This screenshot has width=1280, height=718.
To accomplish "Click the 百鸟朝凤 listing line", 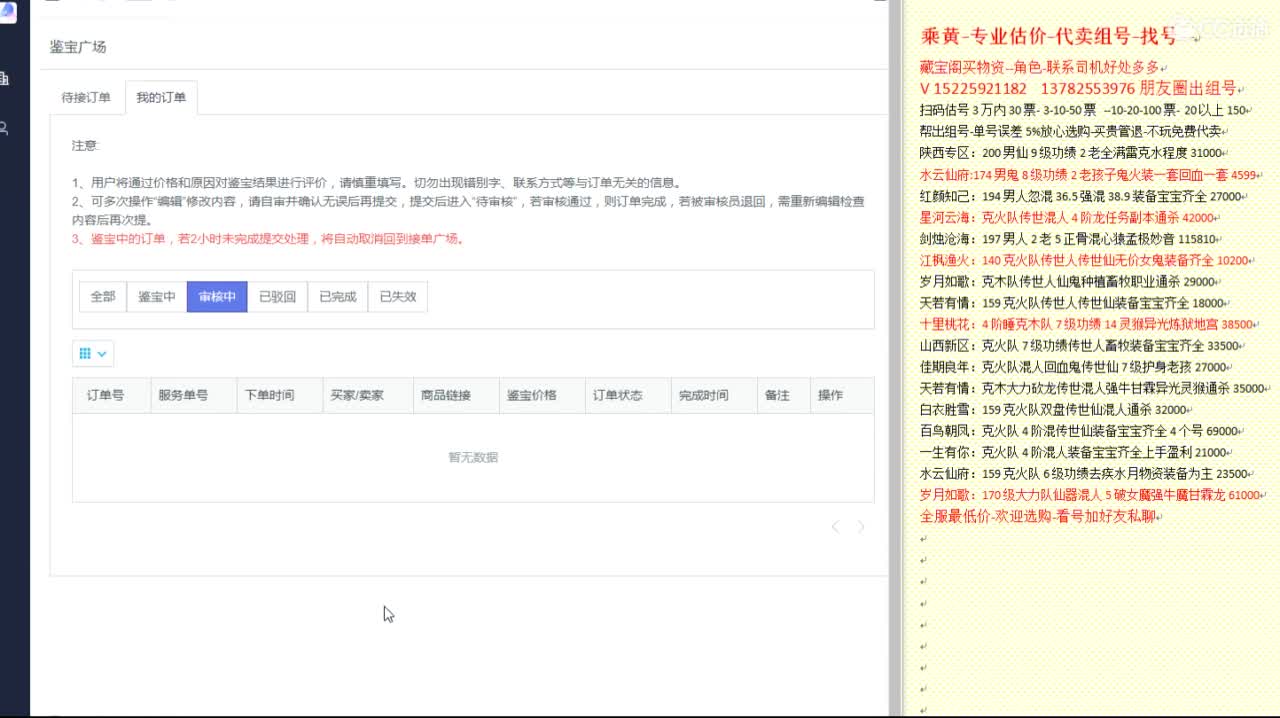I will [1080, 431].
